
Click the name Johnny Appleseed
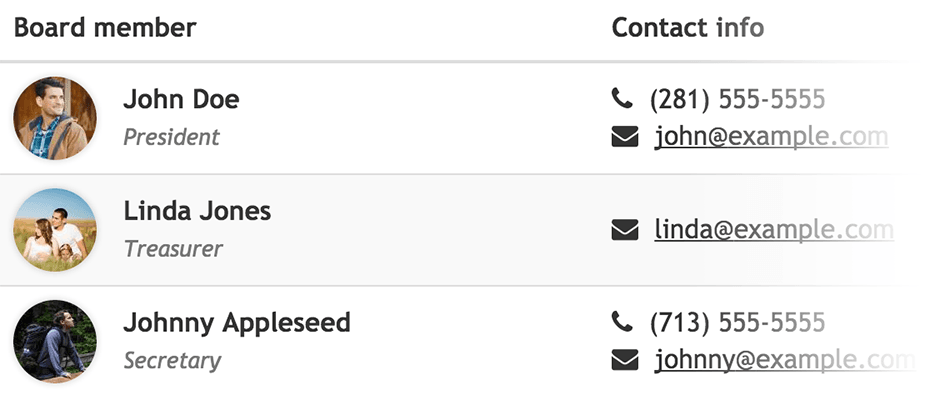[237, 323]
